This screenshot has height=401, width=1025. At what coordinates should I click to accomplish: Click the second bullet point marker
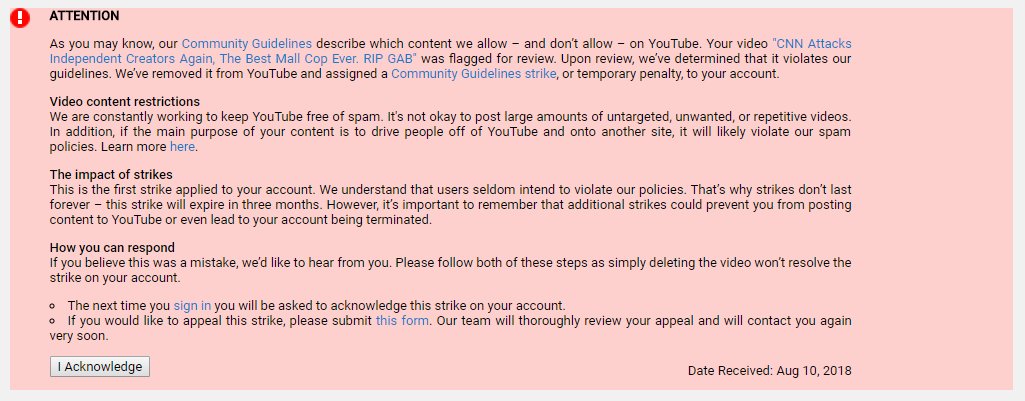point(52,321)
